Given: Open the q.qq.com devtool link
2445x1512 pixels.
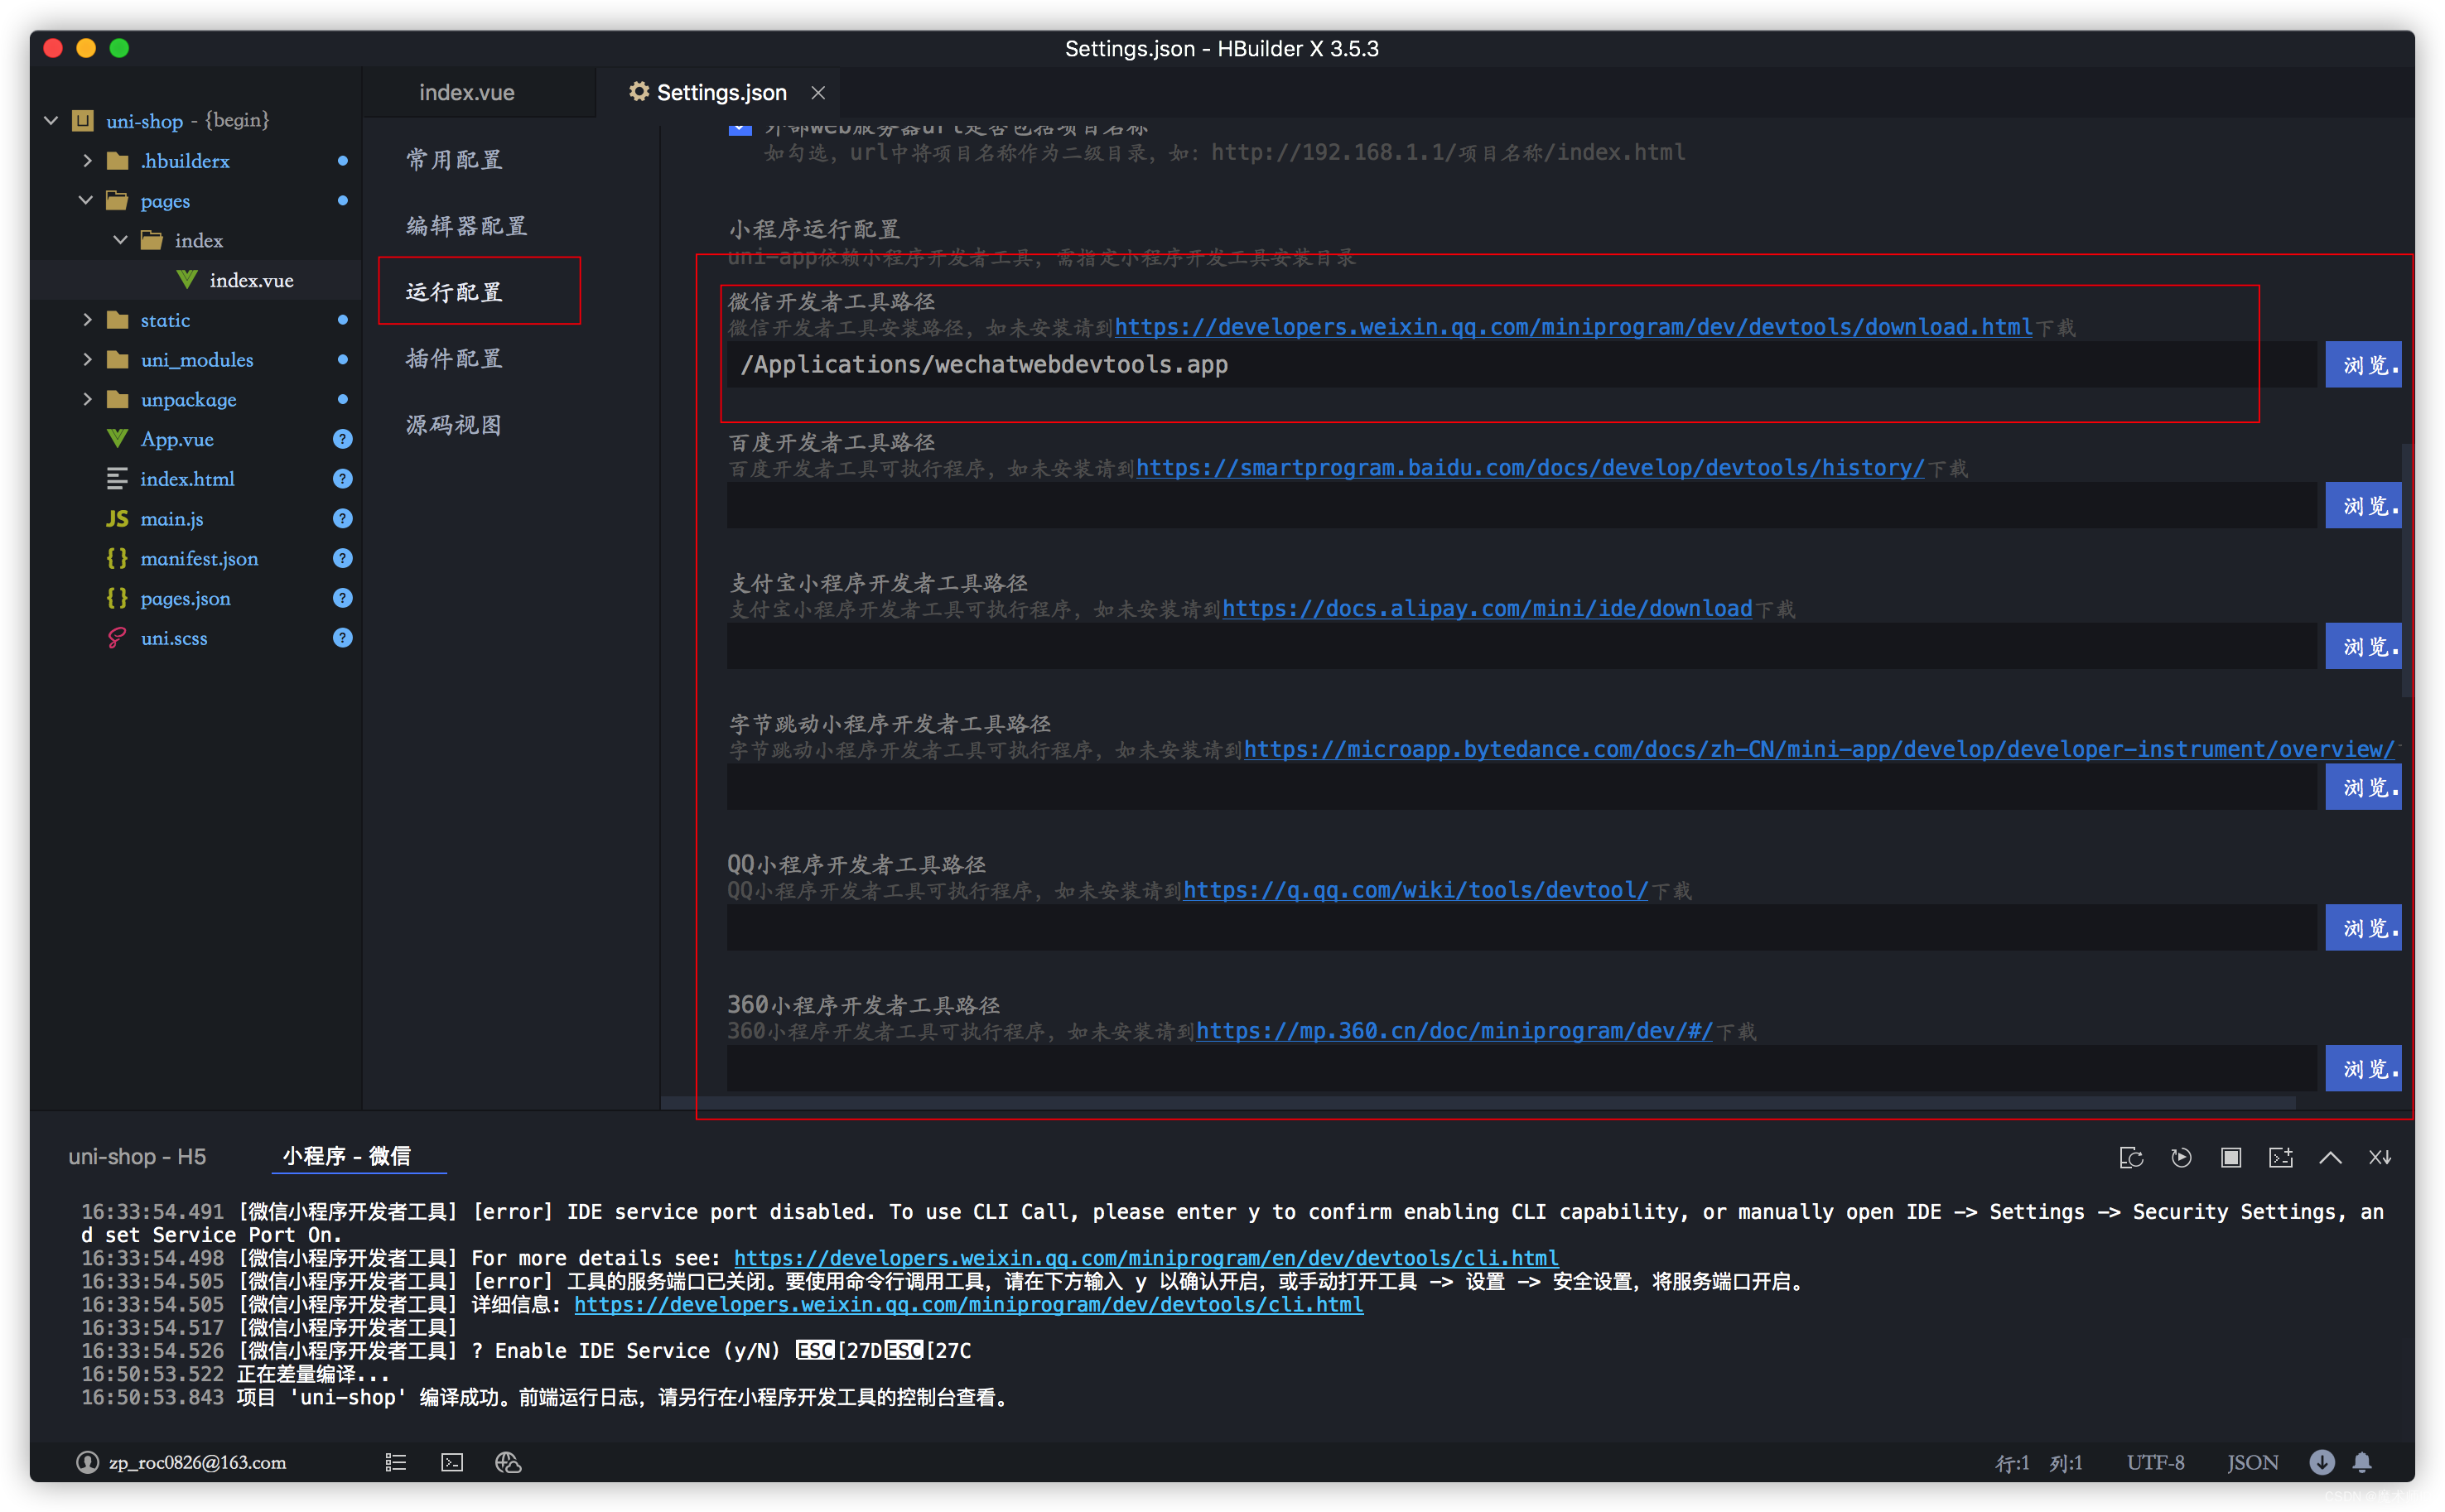Looking at the screenshot, I should click(x=1415, y=890).
